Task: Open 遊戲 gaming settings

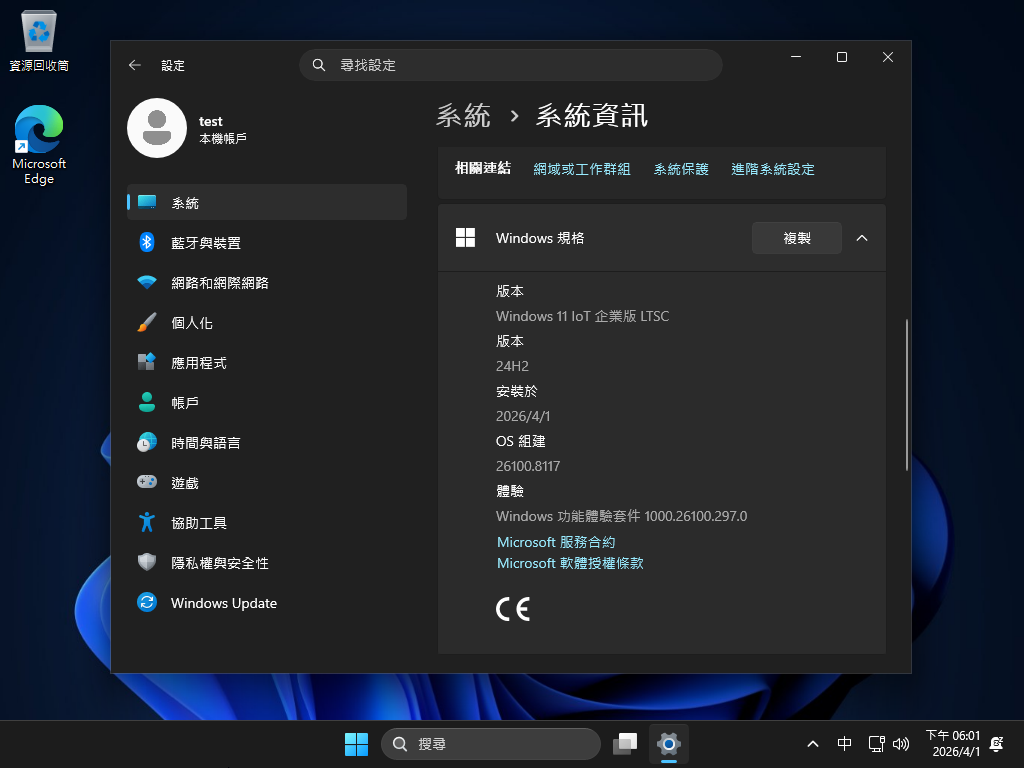Action: [x=184, y=483]
